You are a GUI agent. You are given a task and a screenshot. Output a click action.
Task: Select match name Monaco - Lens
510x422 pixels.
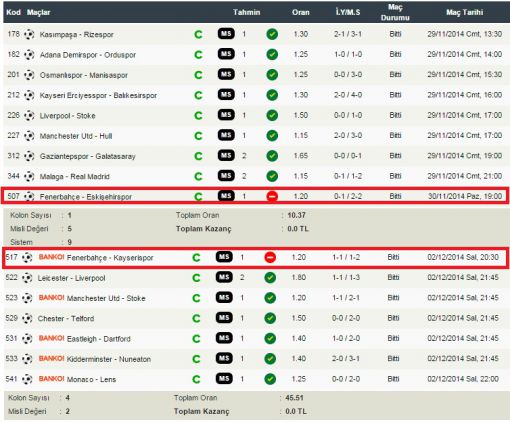(91, 379)
